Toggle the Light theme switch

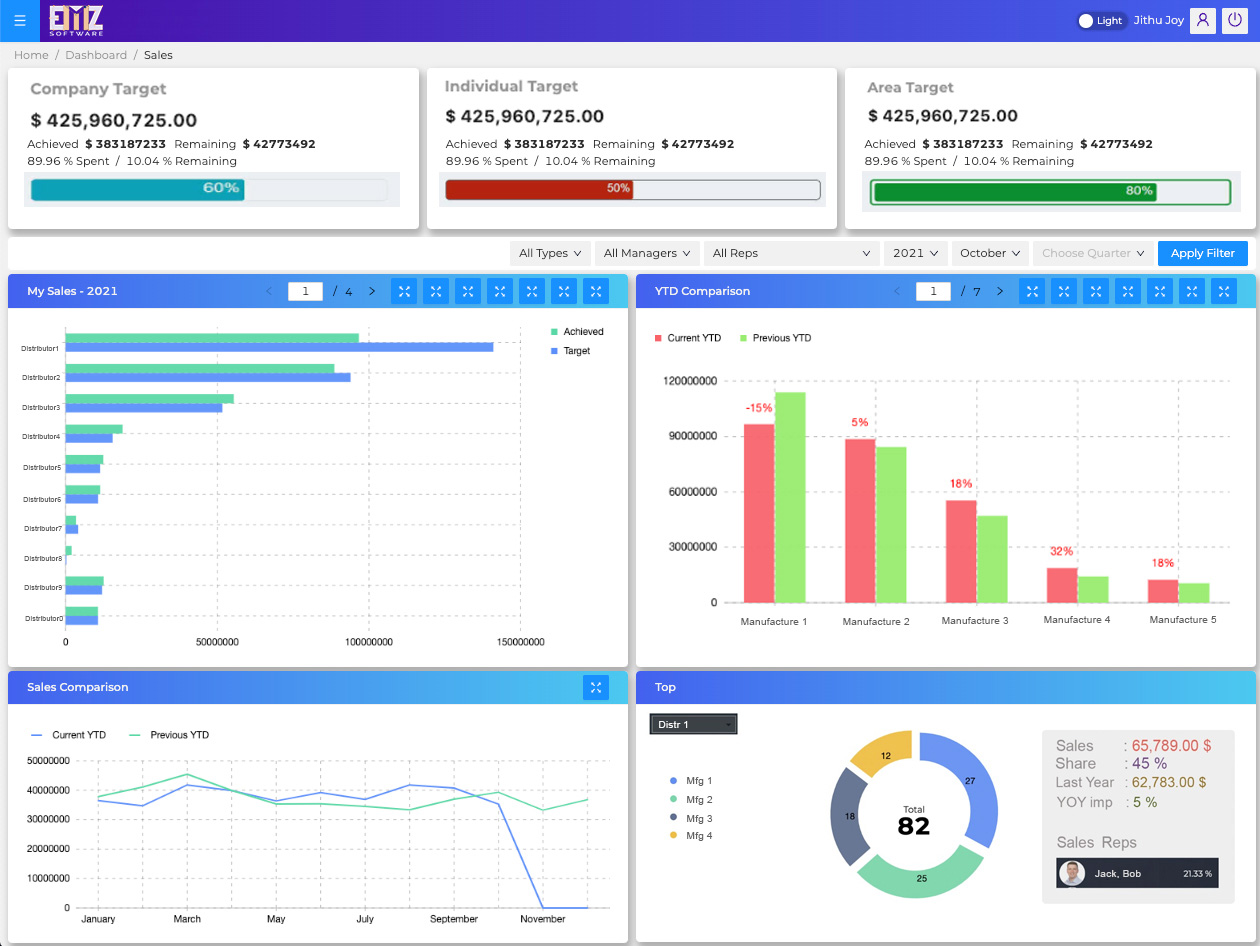coord(1100,21)
